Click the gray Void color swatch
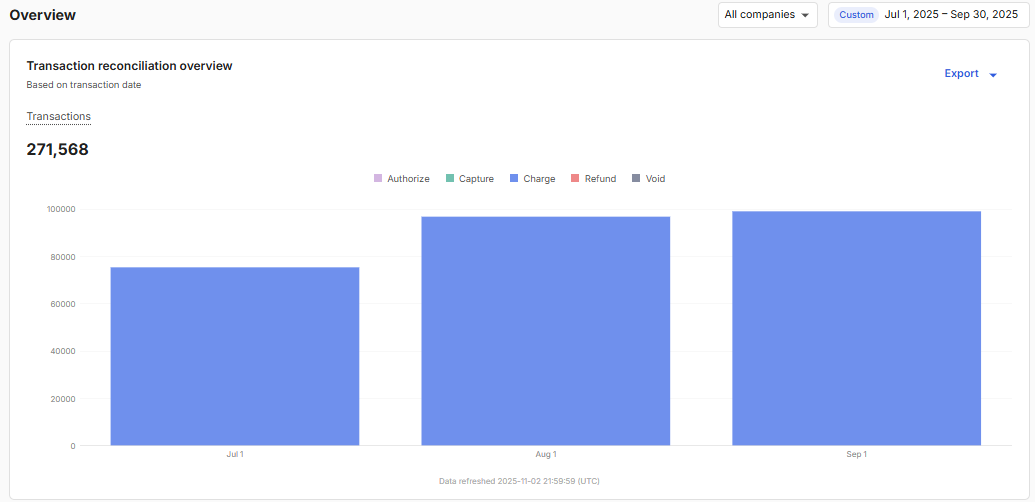This screenshot has height=502, width=1035. coord(636,178)
